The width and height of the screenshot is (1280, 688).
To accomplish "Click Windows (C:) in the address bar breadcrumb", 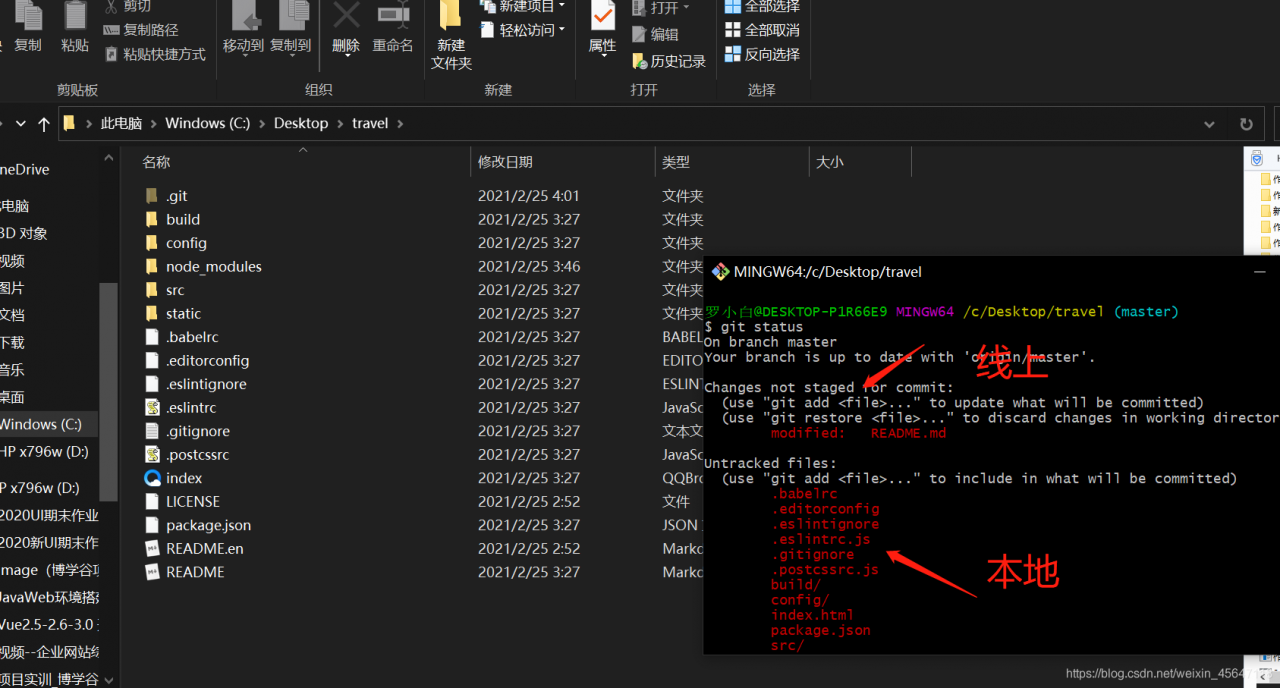I will click(x=208, y=124).
